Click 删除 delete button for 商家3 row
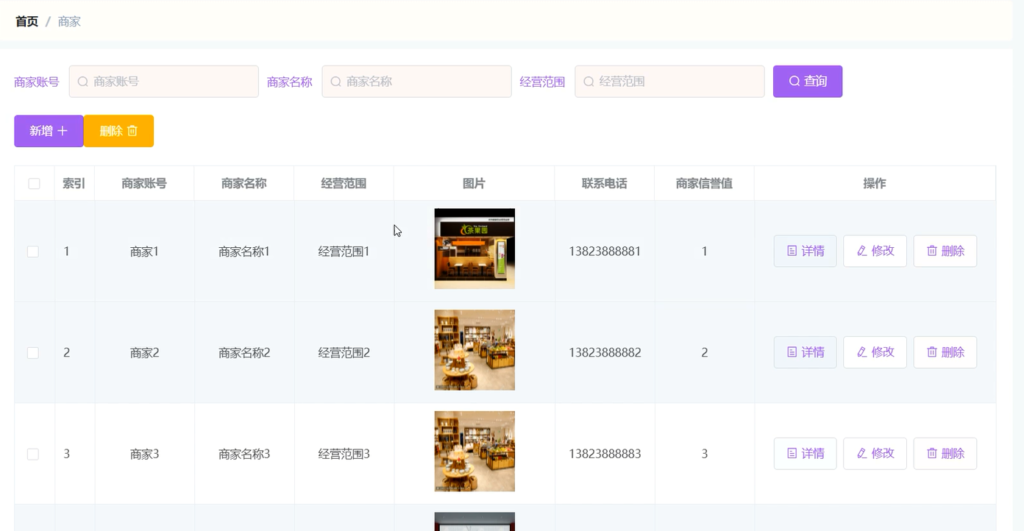 (x=945, y=453)
